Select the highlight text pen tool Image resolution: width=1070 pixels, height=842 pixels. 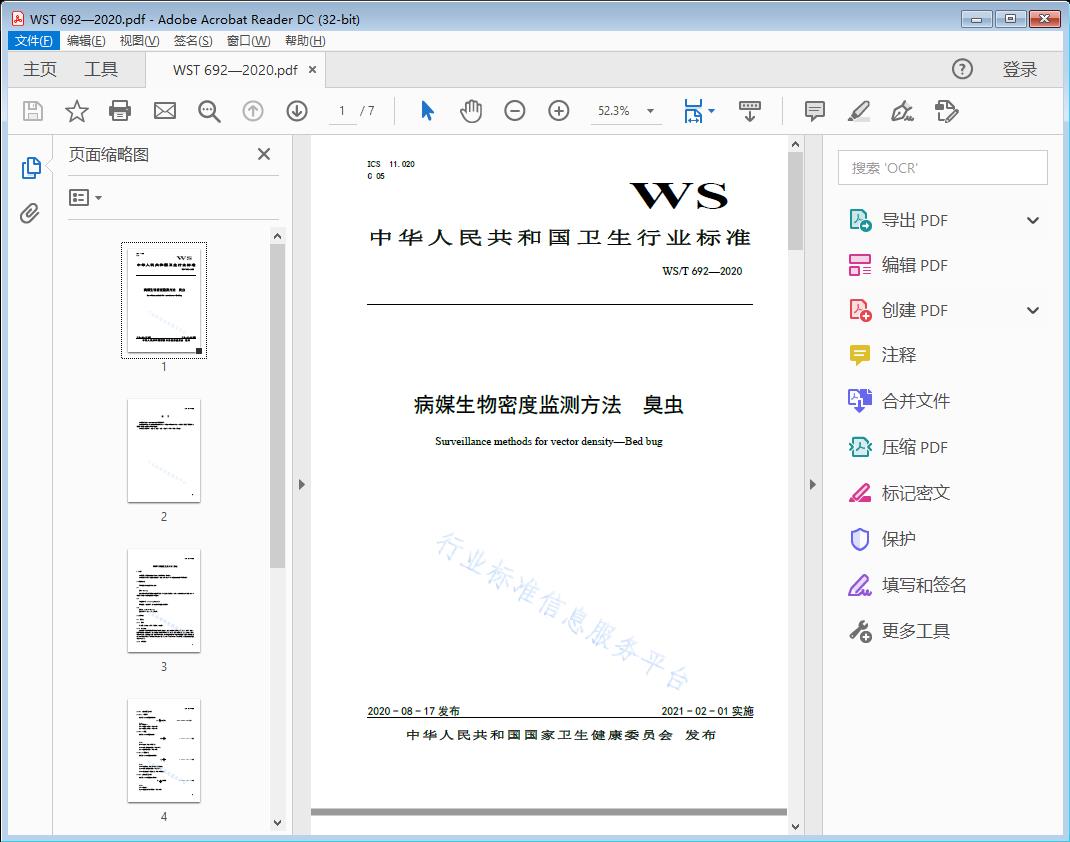tap(858, 111)
